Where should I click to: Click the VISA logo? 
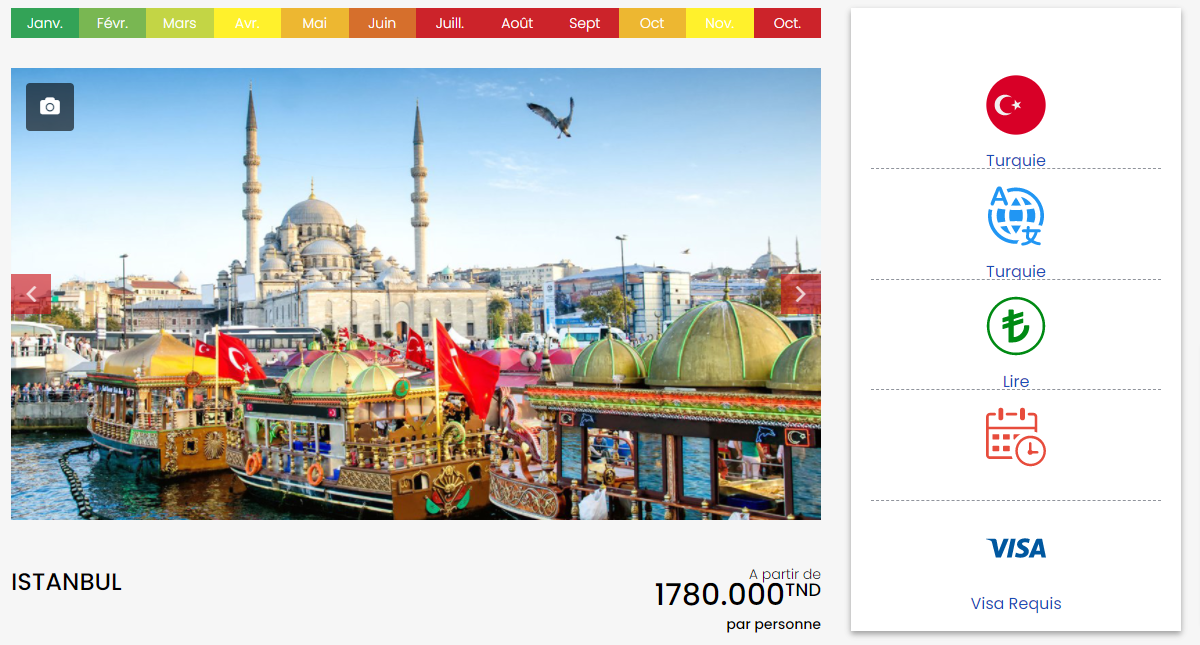(x=1016, y=548)
